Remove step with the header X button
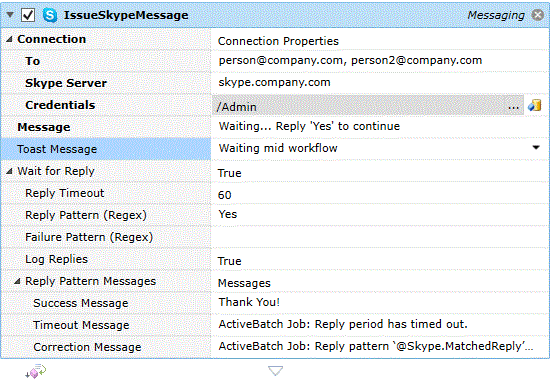 538,15
